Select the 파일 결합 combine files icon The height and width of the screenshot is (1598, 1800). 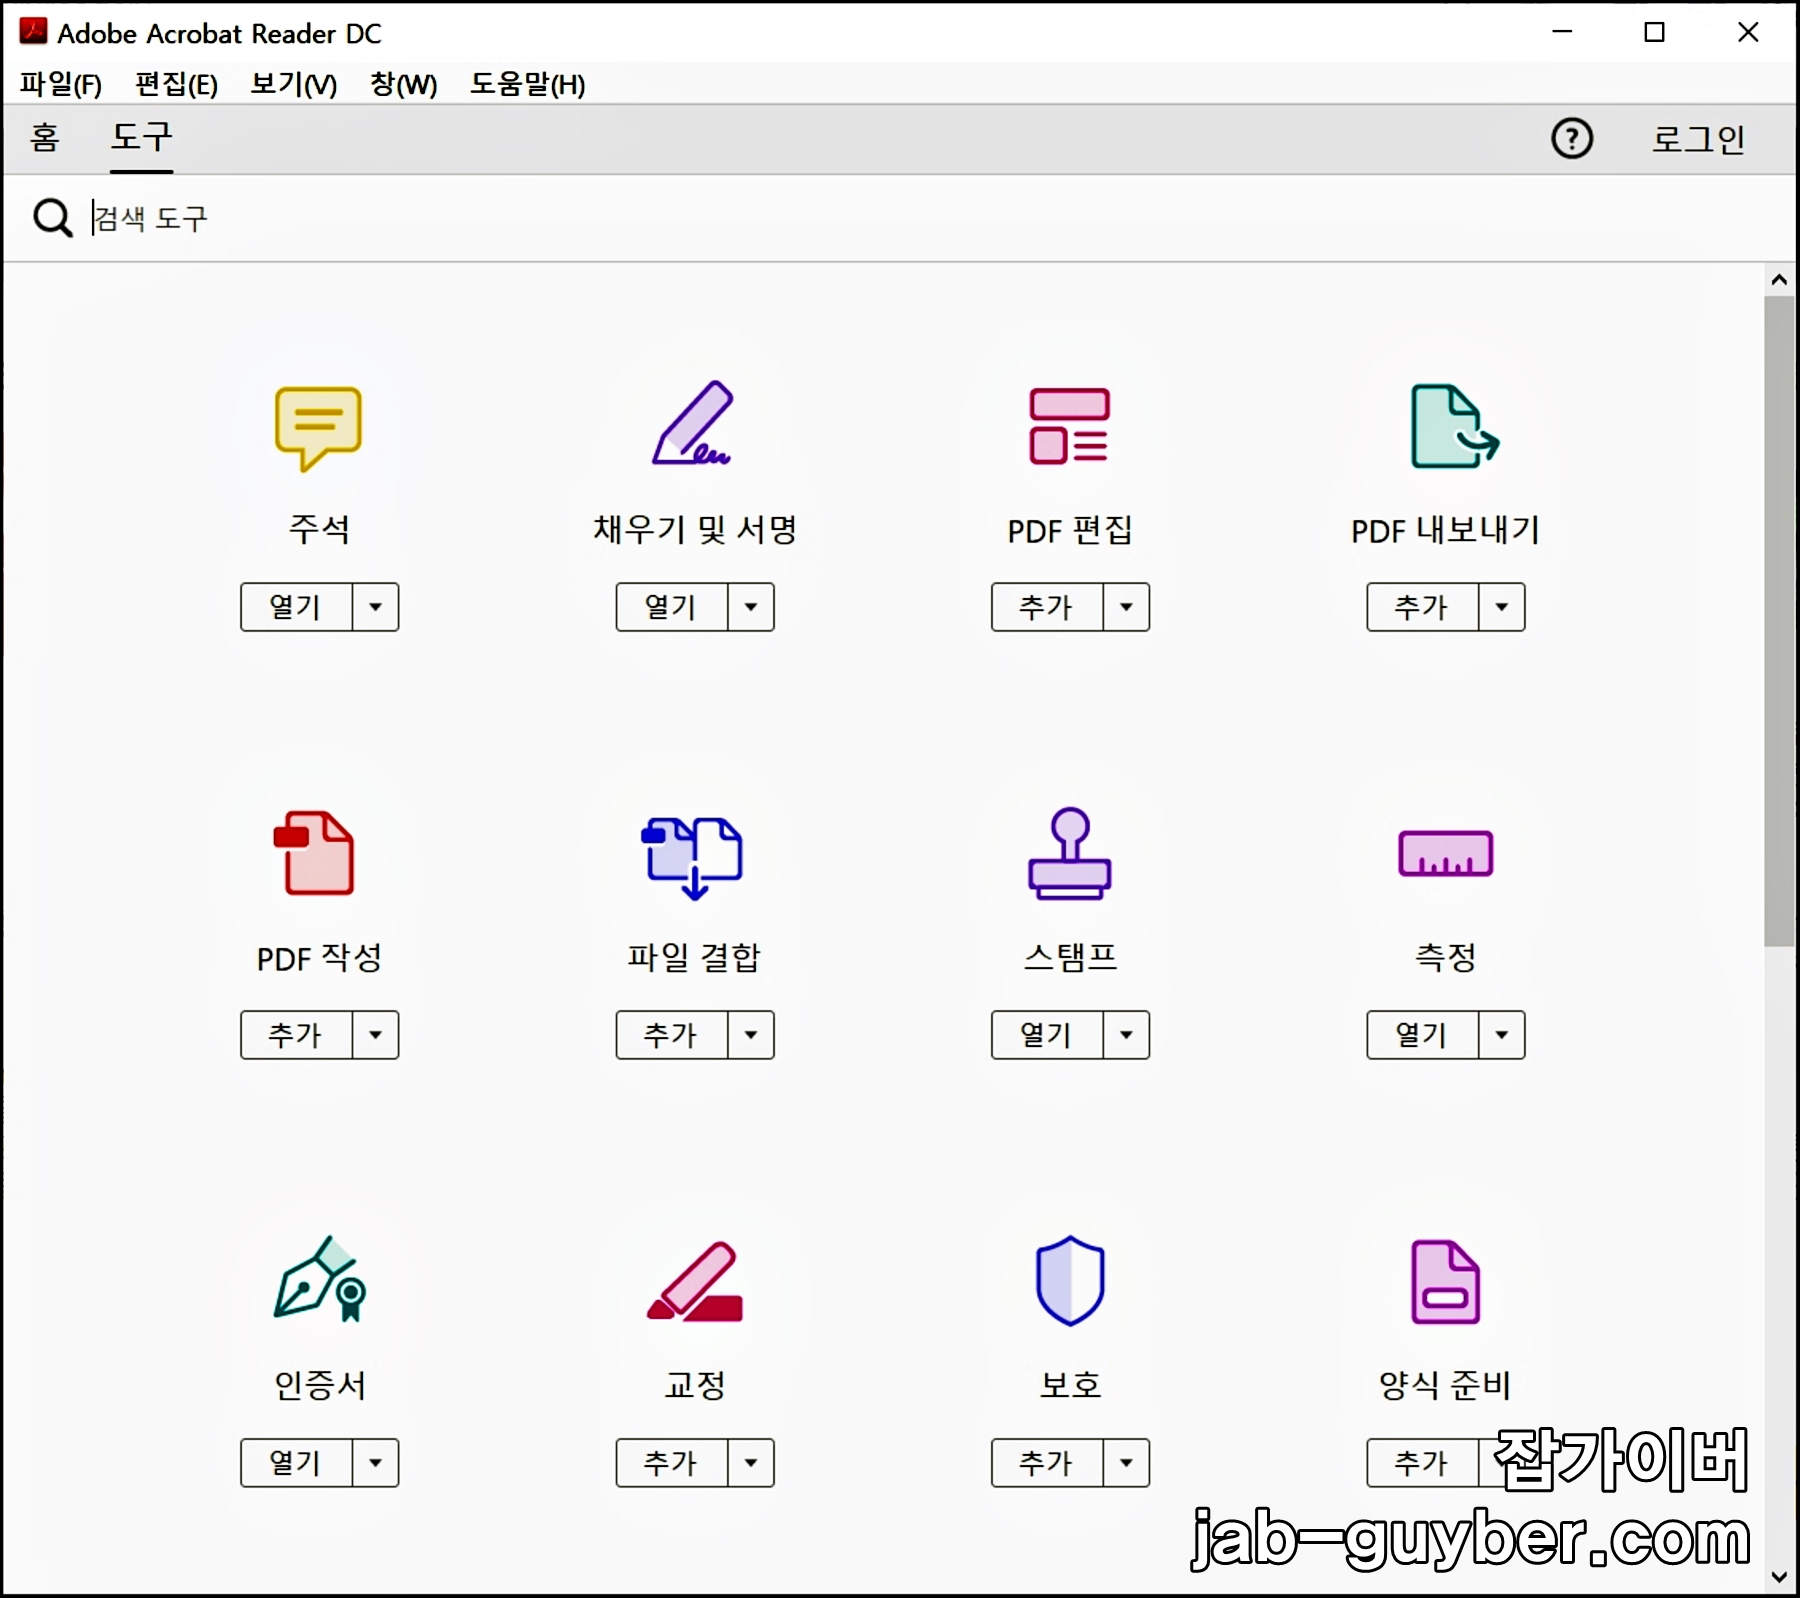click(x=692, y=857)
